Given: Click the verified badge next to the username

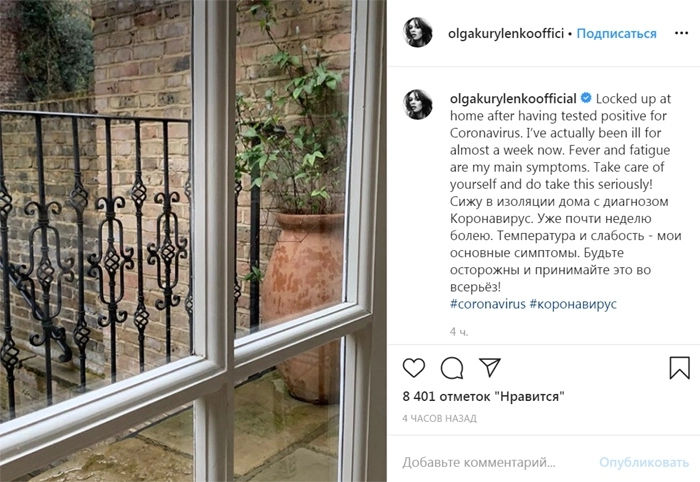Looking at the screenshot, I should point(586,98).
